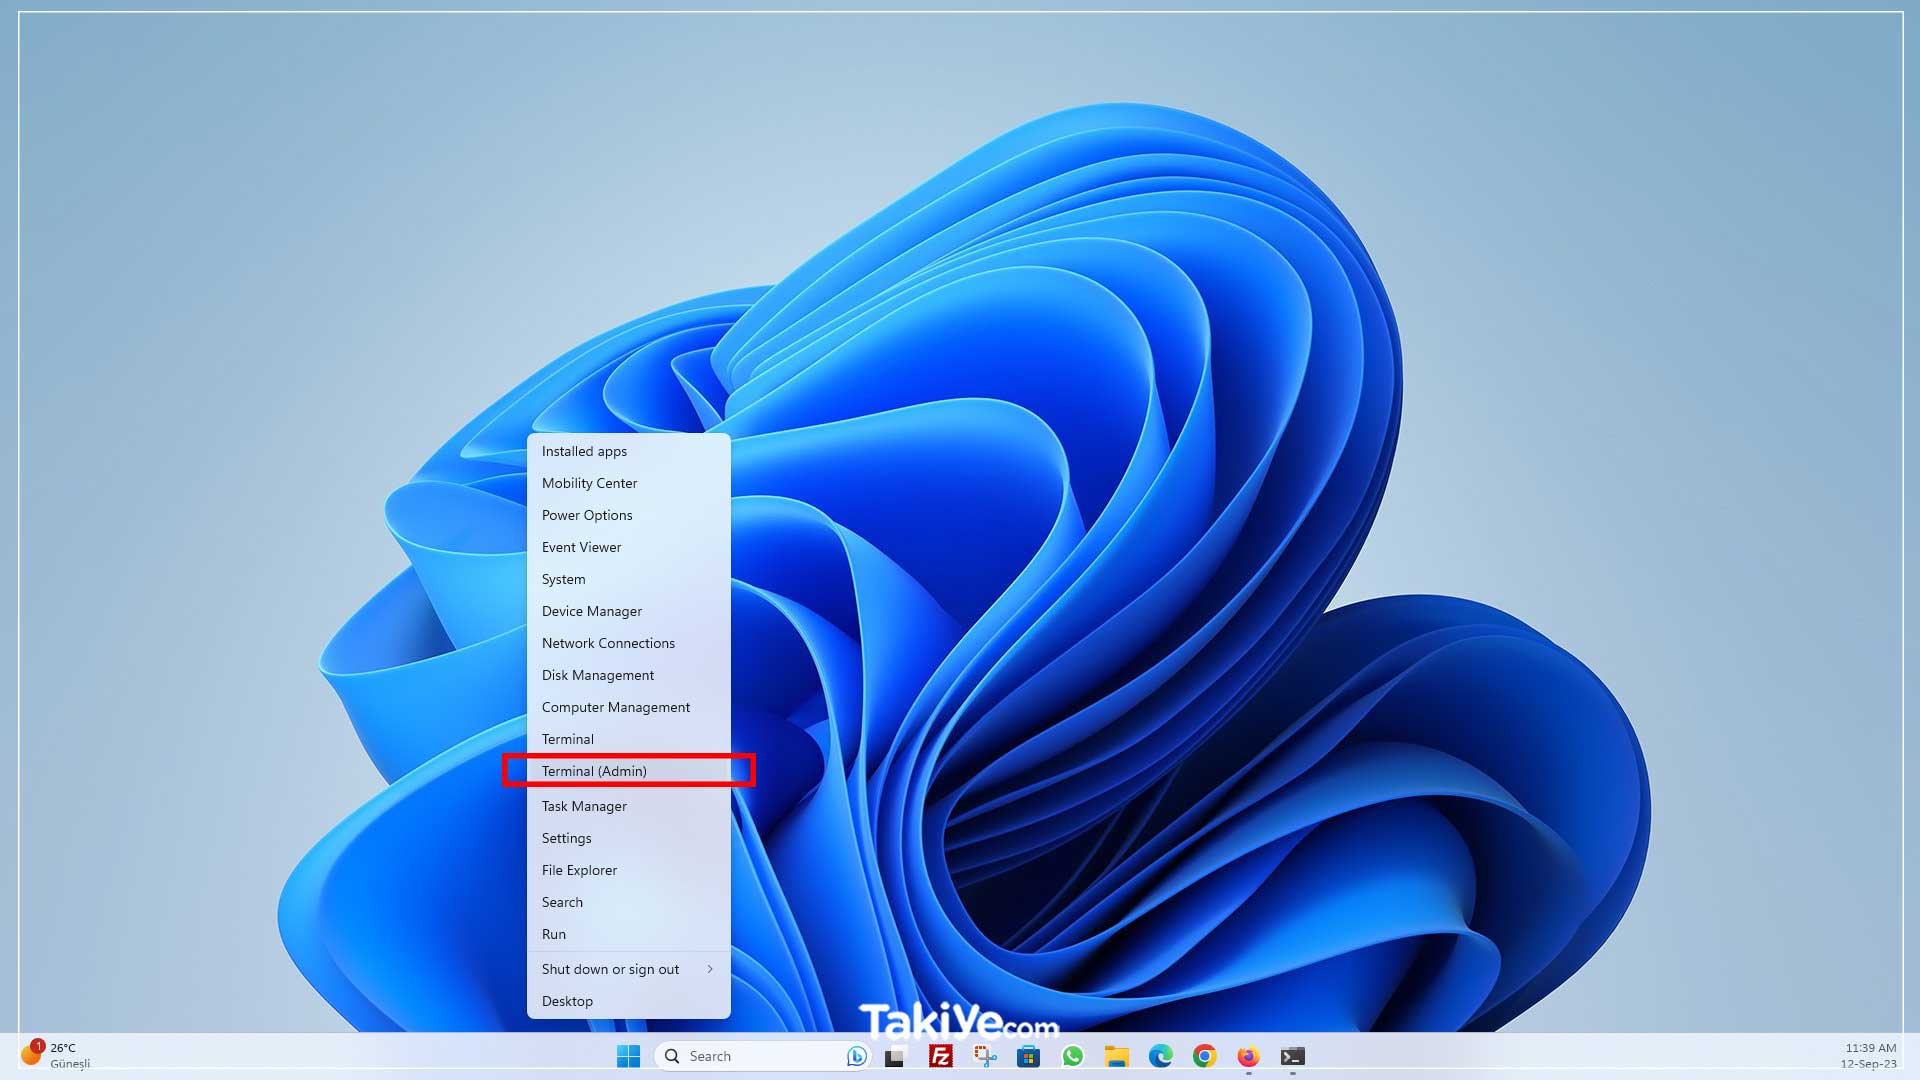Screen dimensions: 1920x1080
Task: Open Google Chrome from the taskbar
Action: click(x=1204, y=1056)
